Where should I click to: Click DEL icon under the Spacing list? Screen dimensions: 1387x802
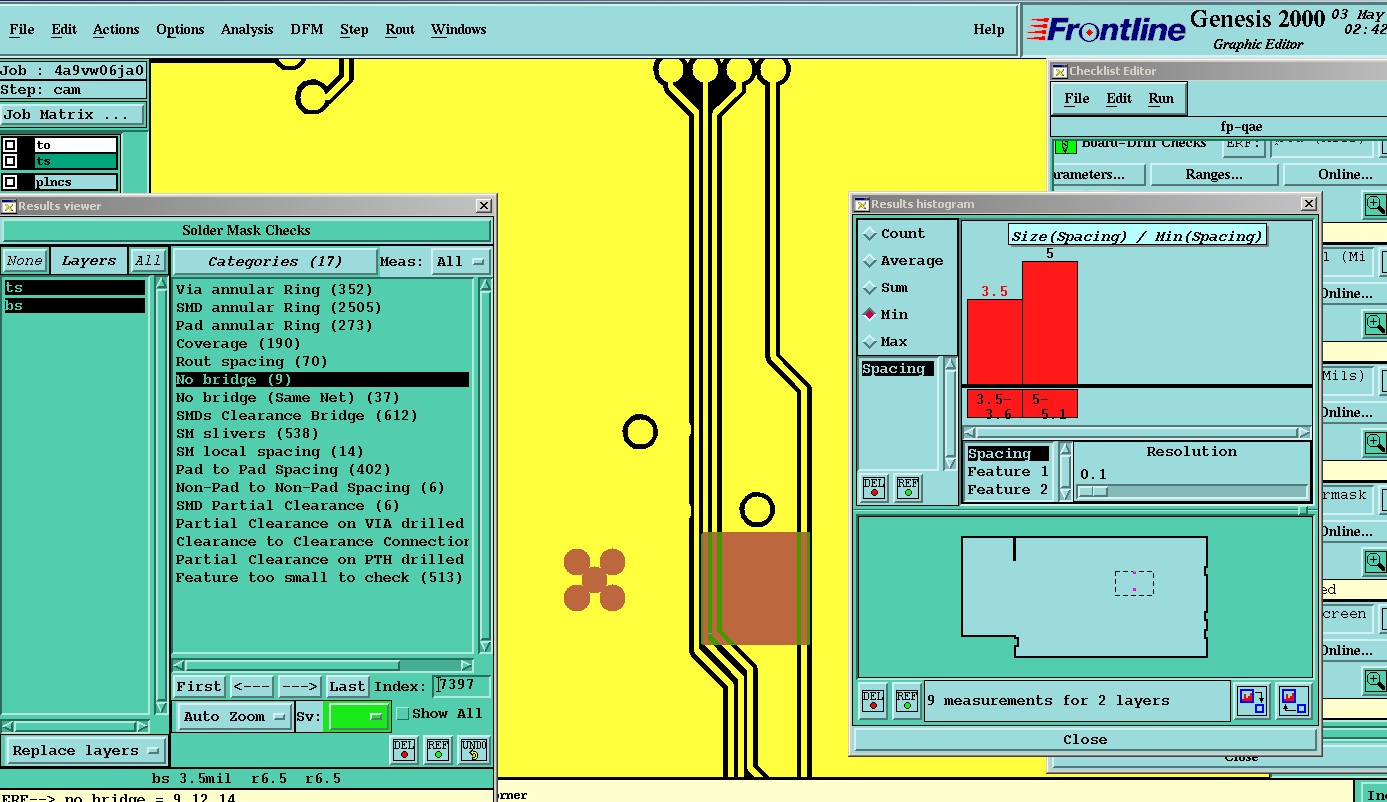click(x=874, y=488)
